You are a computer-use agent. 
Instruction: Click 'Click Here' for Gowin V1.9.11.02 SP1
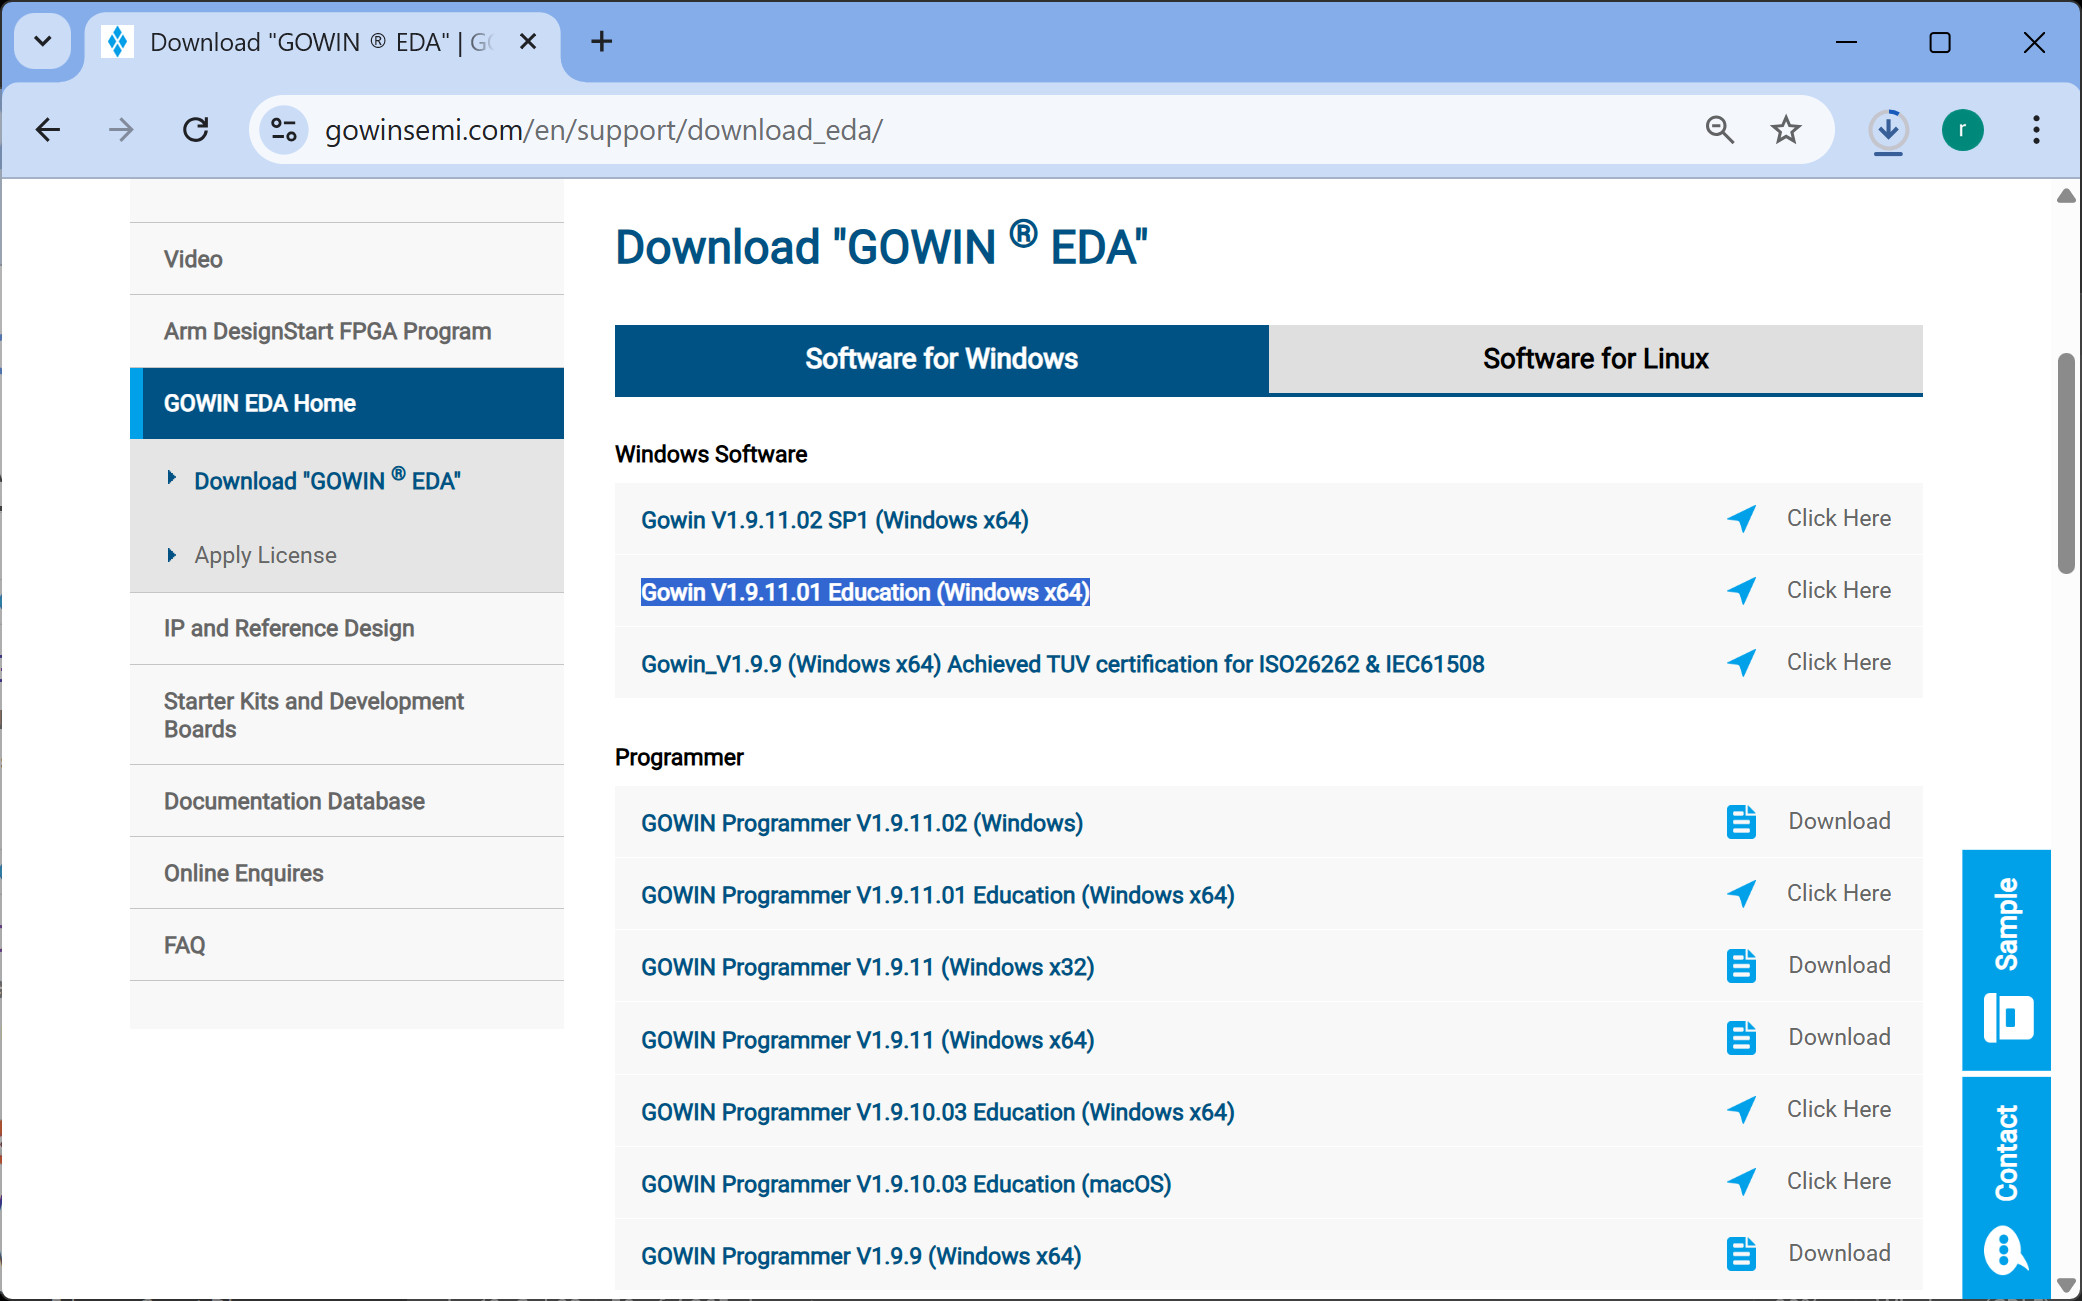tap(1838, 518)
